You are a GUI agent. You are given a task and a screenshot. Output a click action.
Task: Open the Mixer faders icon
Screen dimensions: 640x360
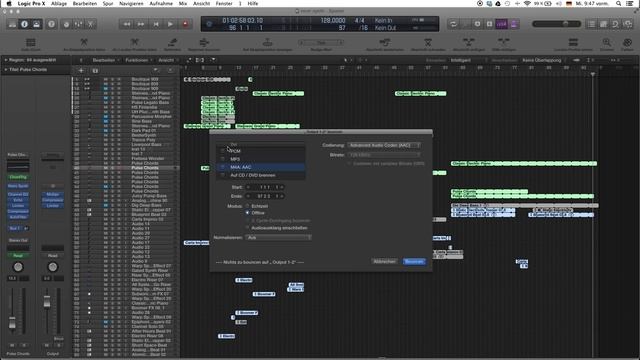coord(78,24)
